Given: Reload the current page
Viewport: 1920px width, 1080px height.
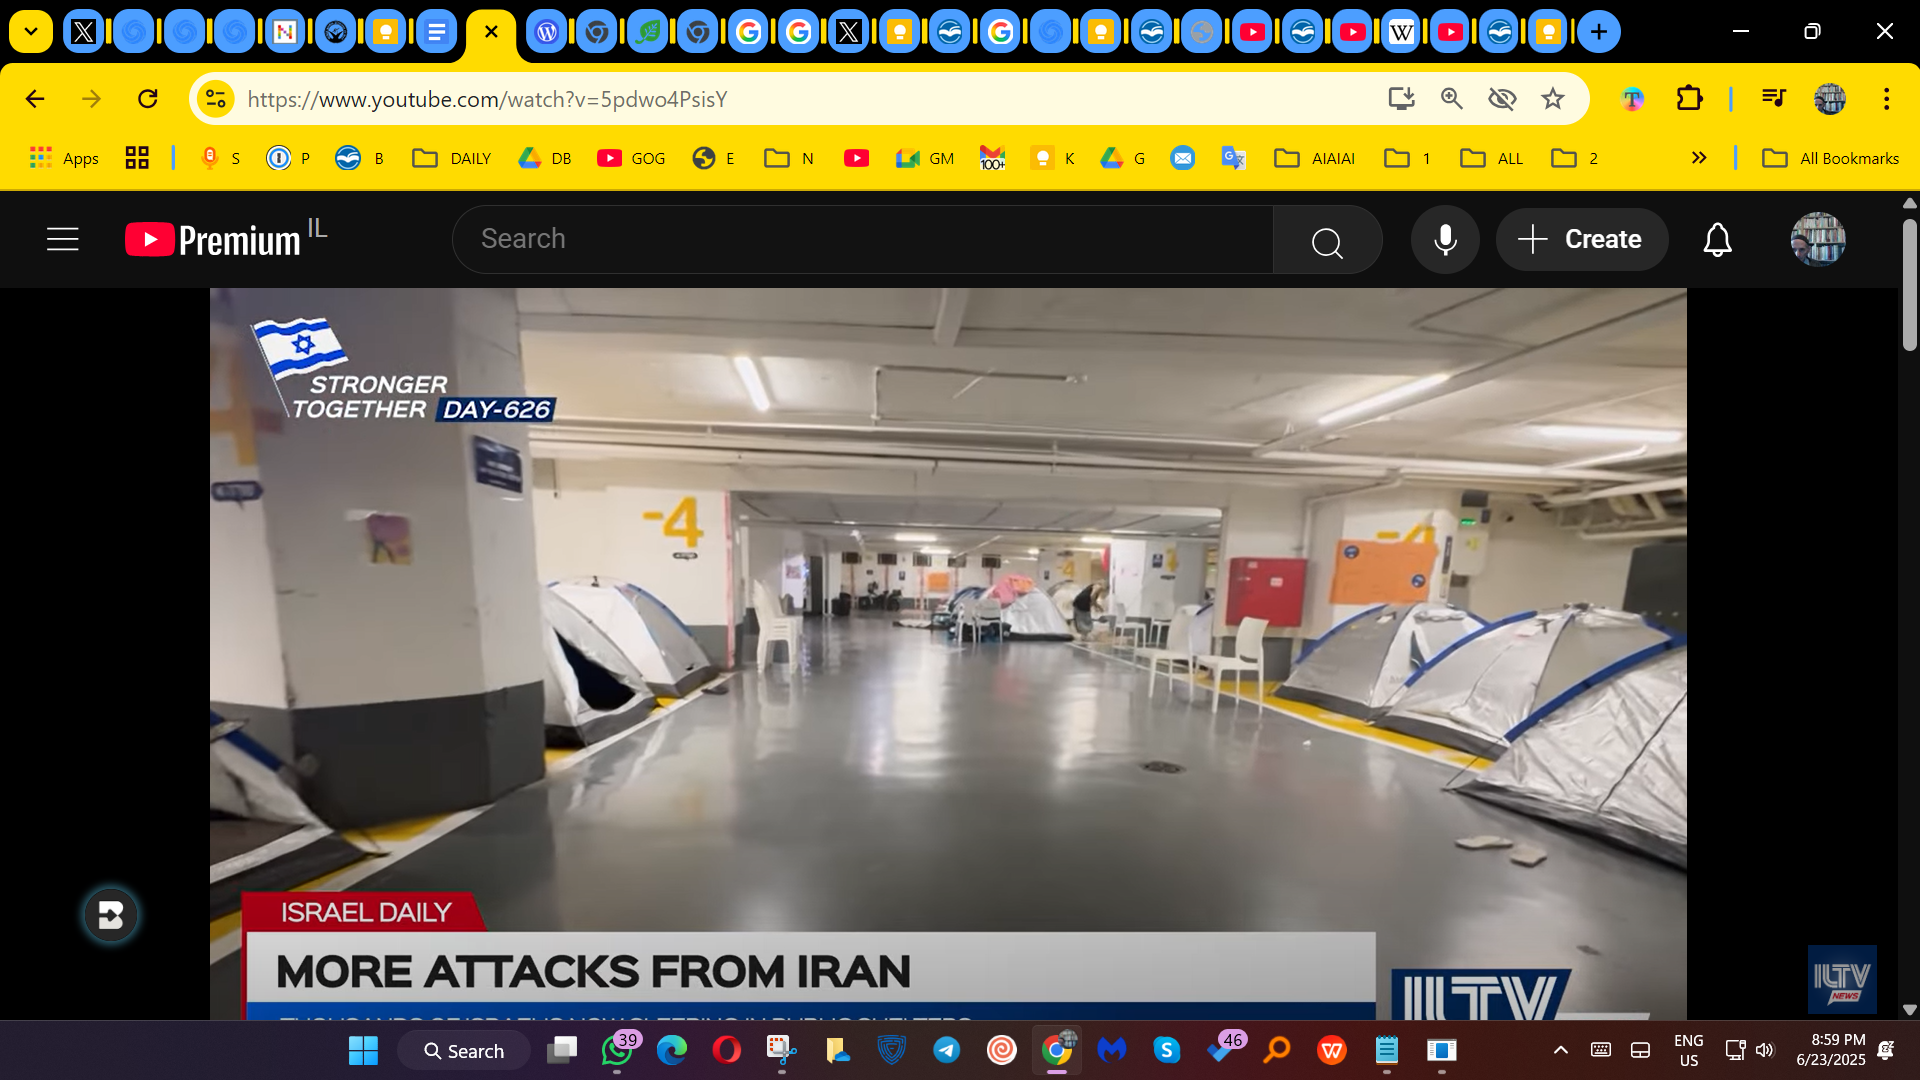Looking at the screenshot, I should point(148,98).
